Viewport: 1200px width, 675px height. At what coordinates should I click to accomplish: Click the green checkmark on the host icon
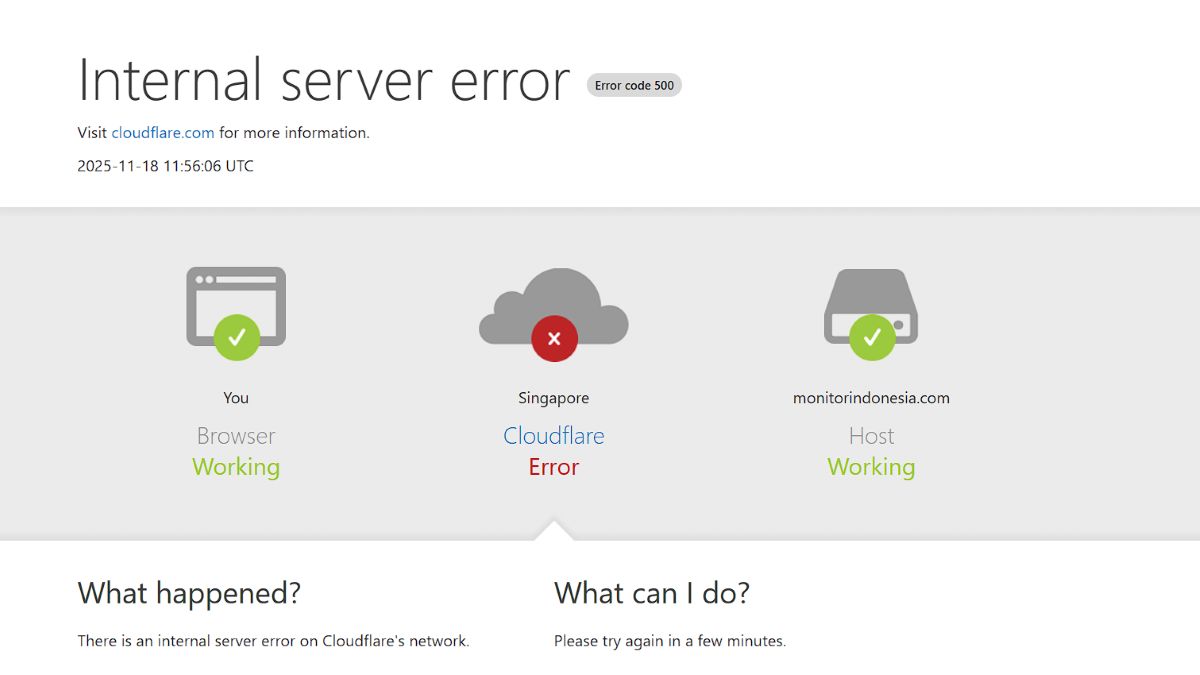tap(872, 337)
